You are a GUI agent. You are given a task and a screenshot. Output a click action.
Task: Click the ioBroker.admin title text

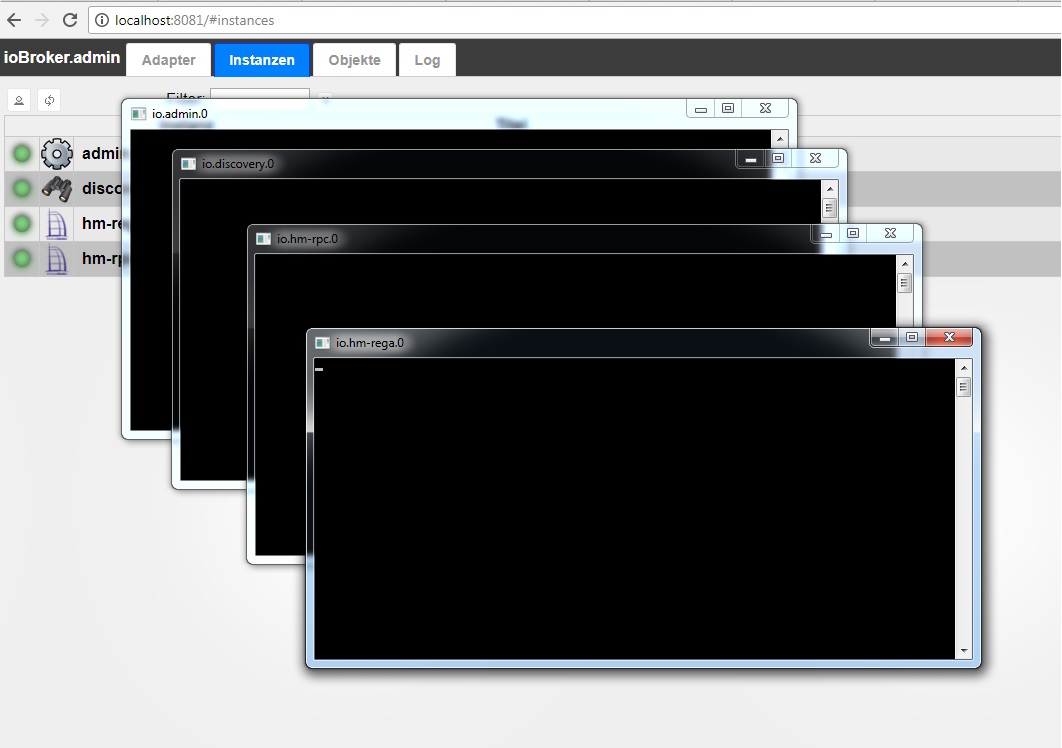click(x=61, y=57)
